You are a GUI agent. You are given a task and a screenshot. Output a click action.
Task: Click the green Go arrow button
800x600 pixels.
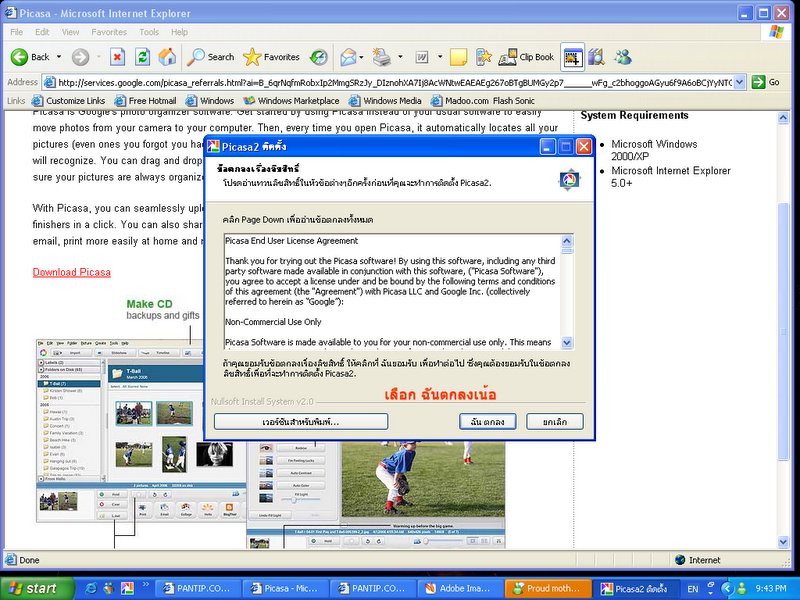[759, 82]
